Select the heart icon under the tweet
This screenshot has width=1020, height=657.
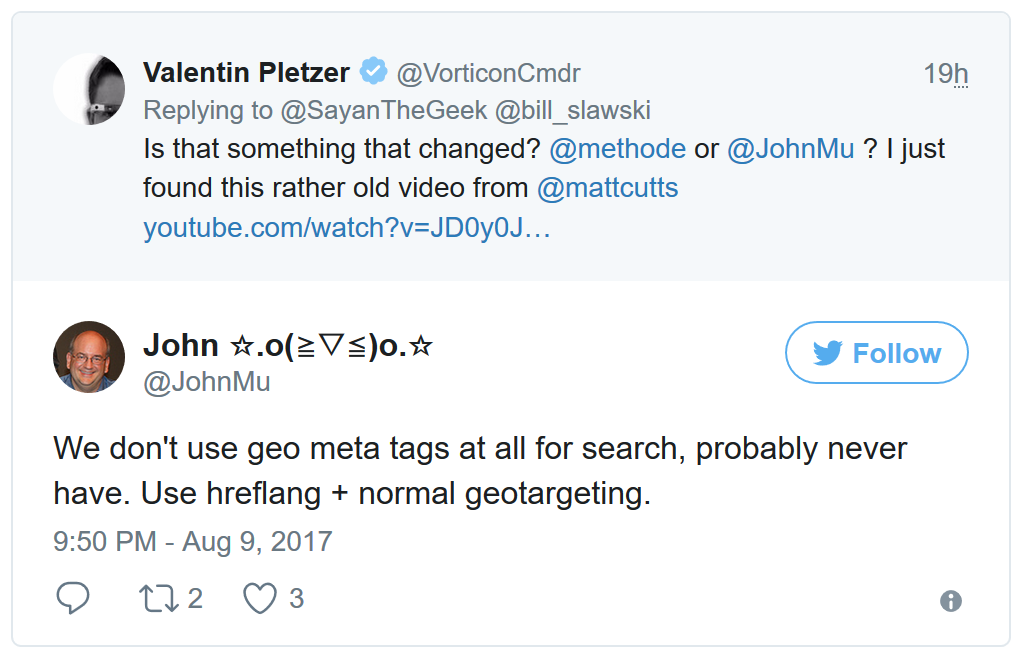[x=260, y=597]
